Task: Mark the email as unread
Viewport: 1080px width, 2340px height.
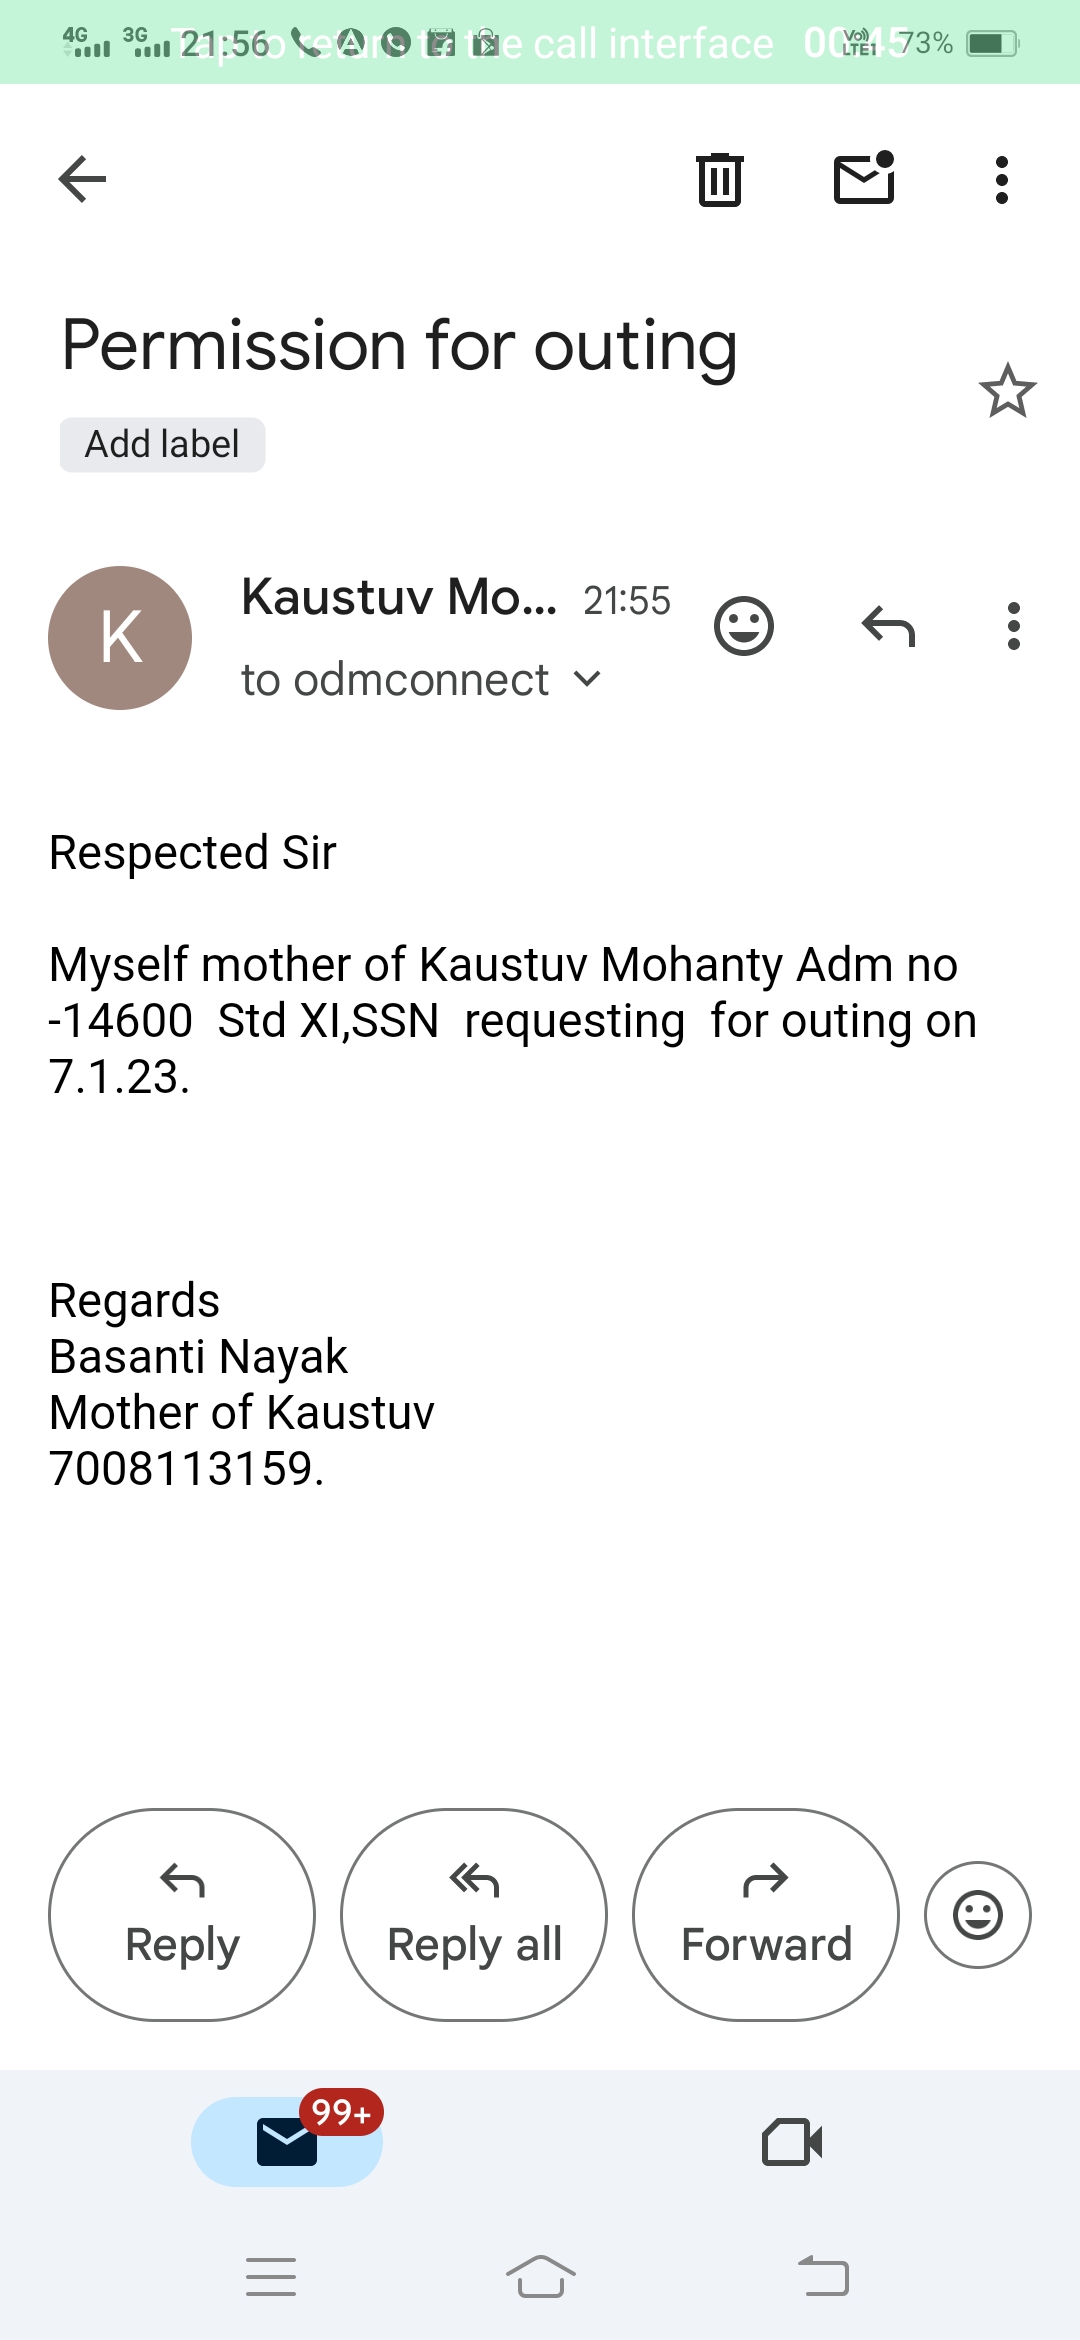Action: coord(864,178)
